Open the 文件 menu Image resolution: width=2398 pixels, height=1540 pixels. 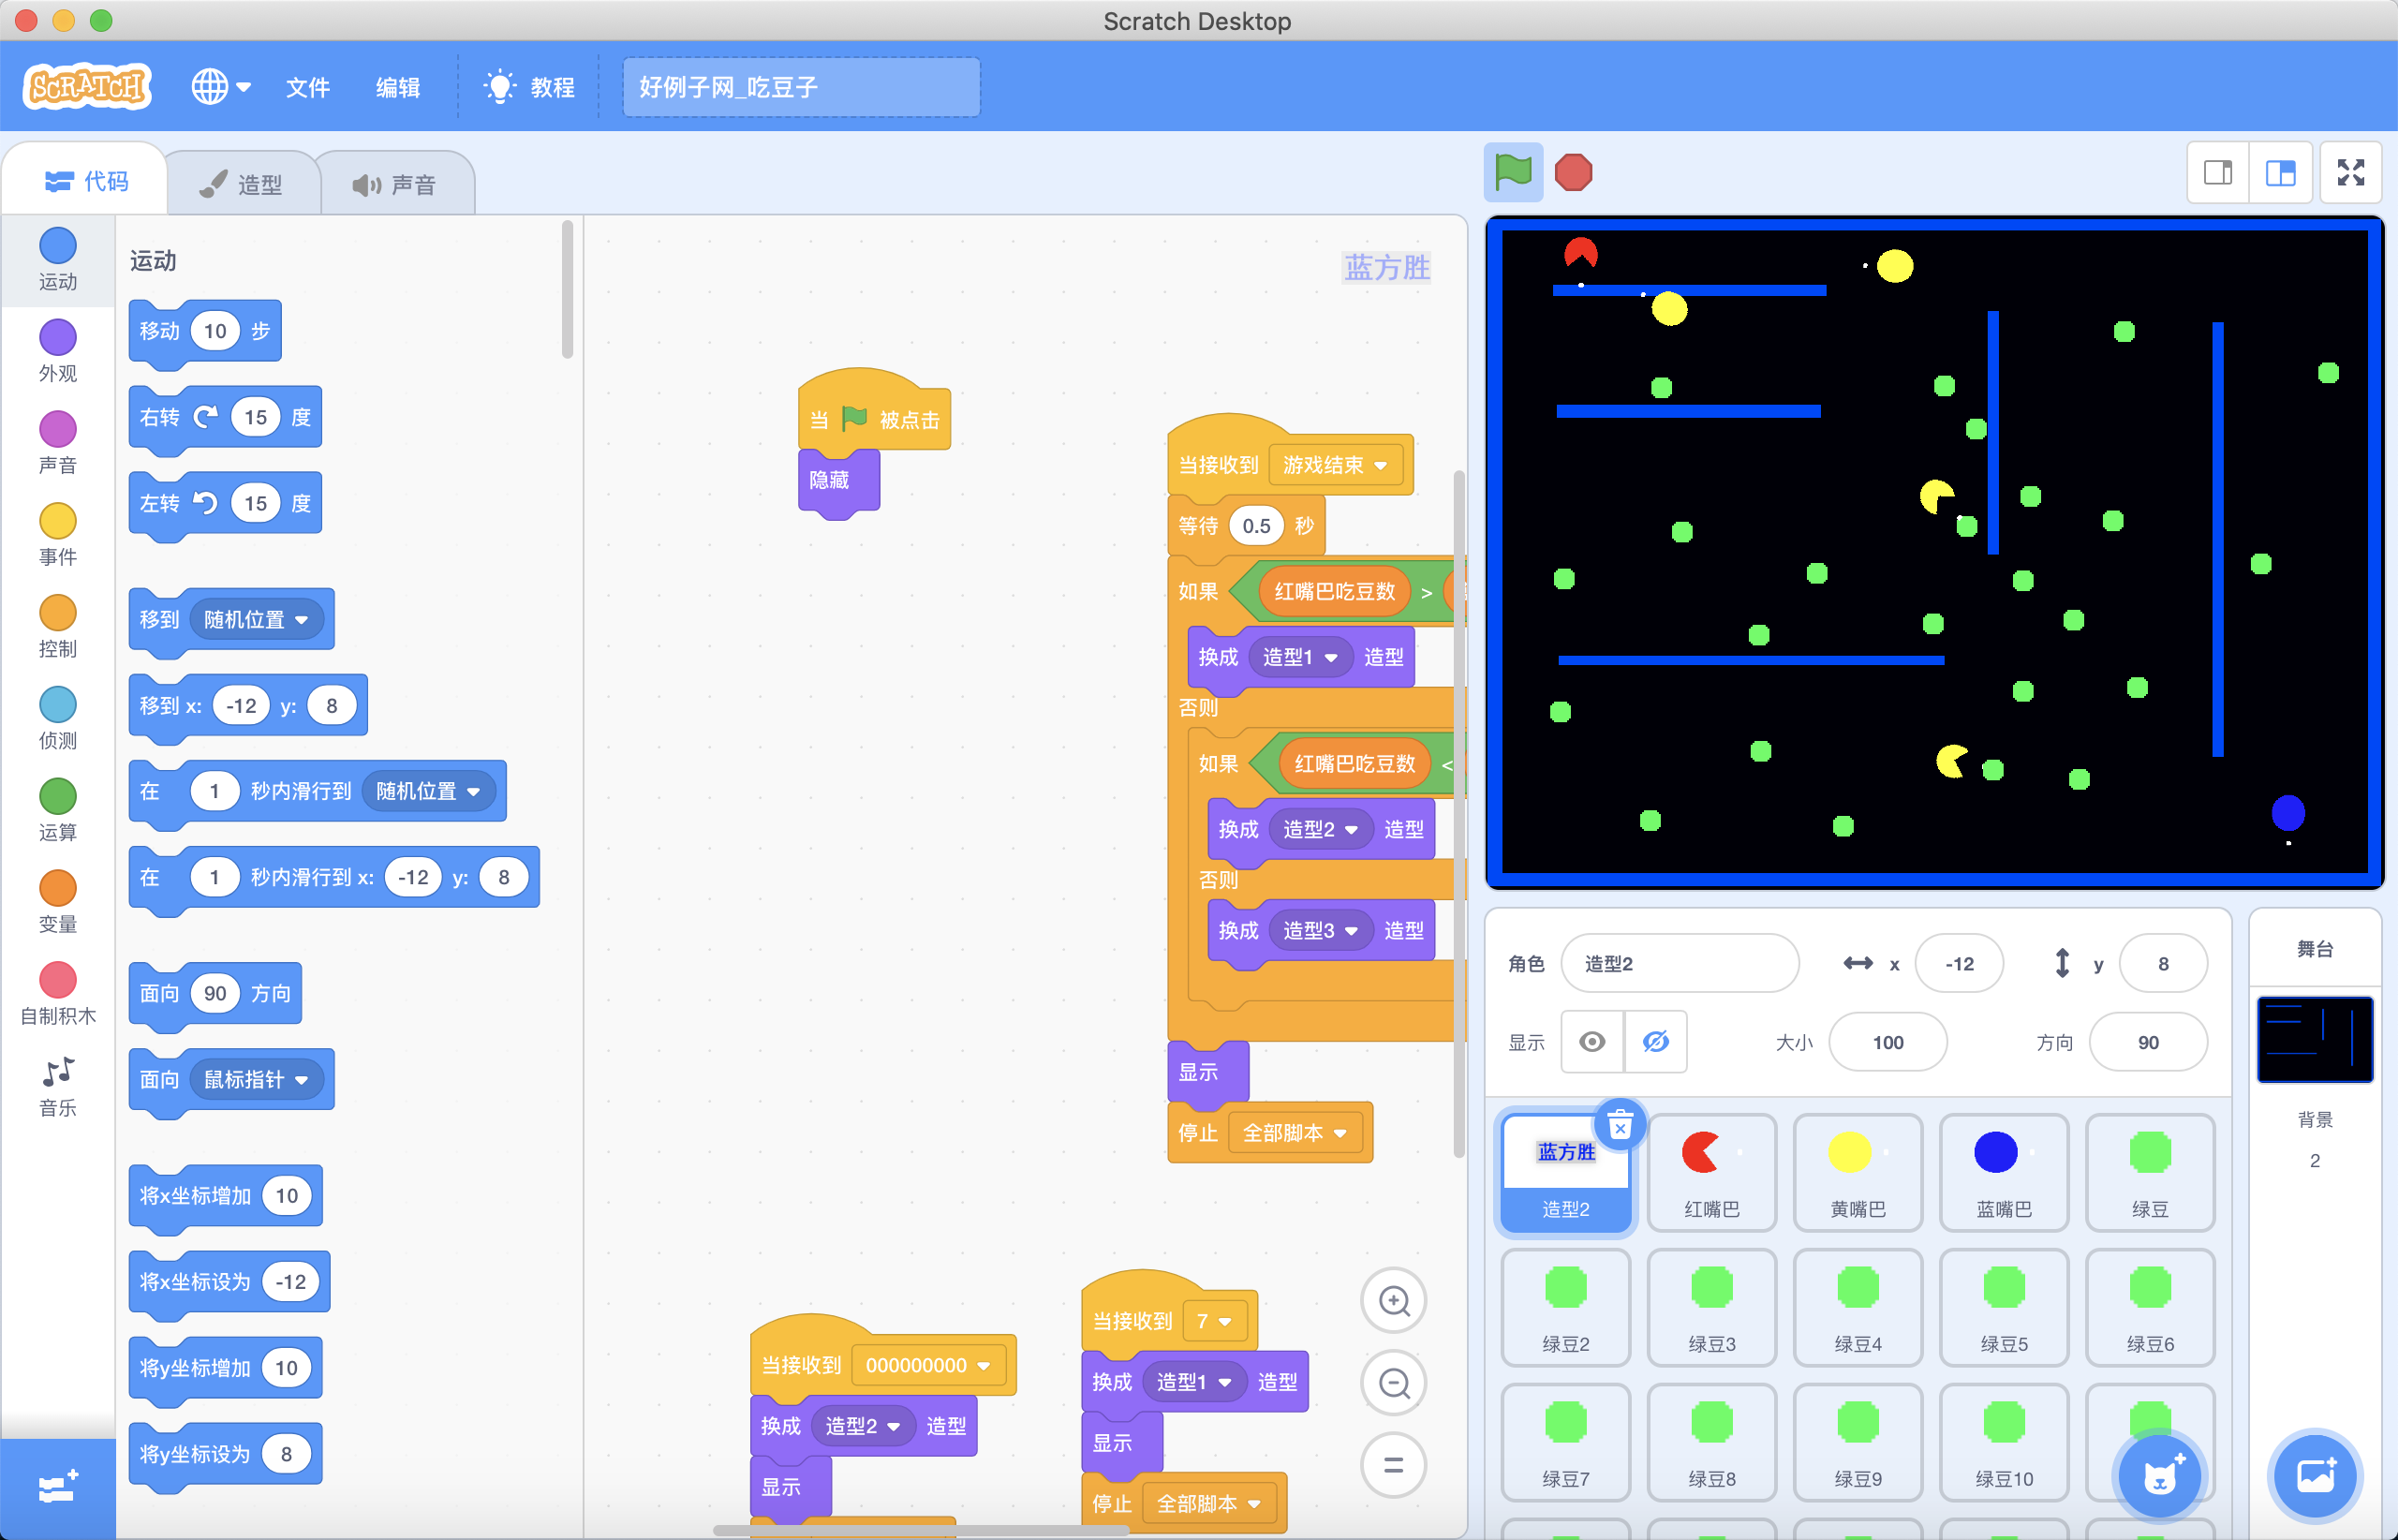[307, 87]
